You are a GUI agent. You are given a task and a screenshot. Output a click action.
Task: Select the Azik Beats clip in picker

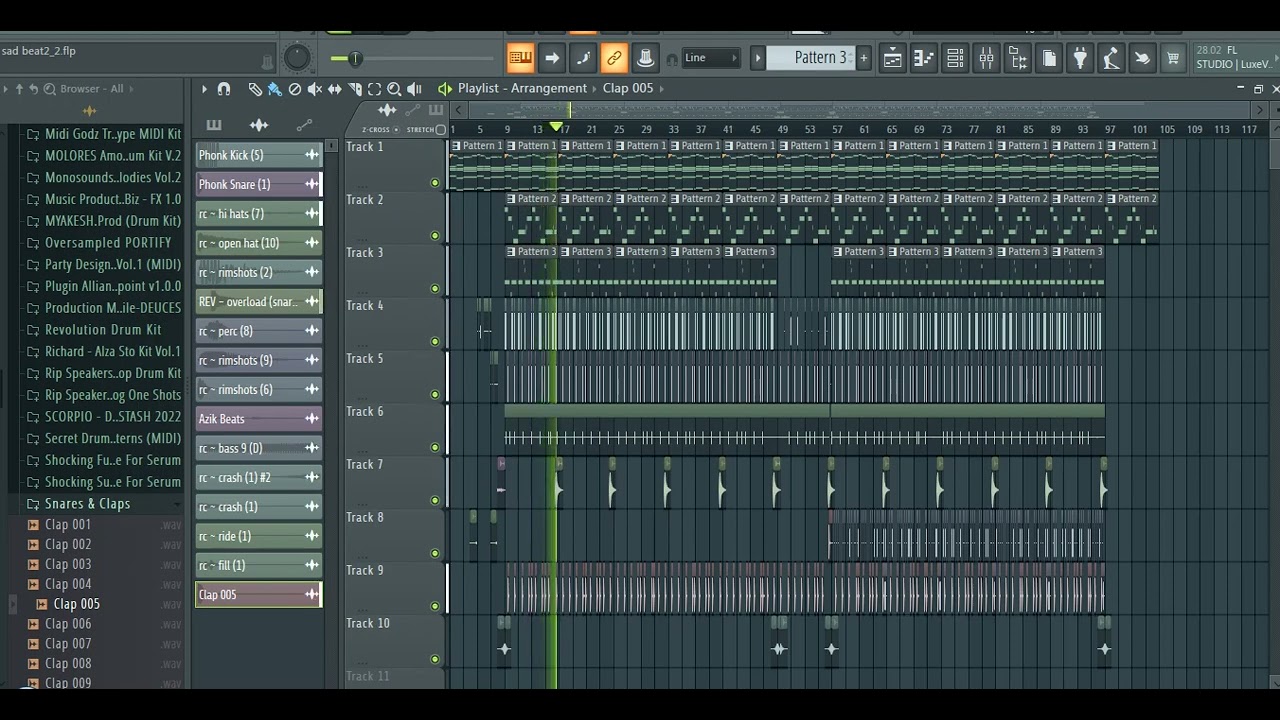click(258, 419)
